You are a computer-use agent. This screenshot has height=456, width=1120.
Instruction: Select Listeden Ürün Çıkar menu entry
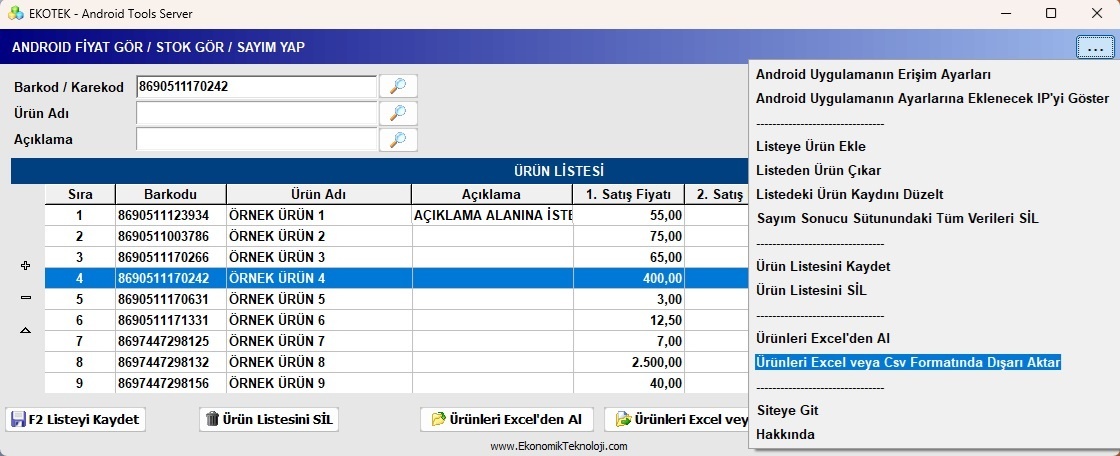coord(818,170)
